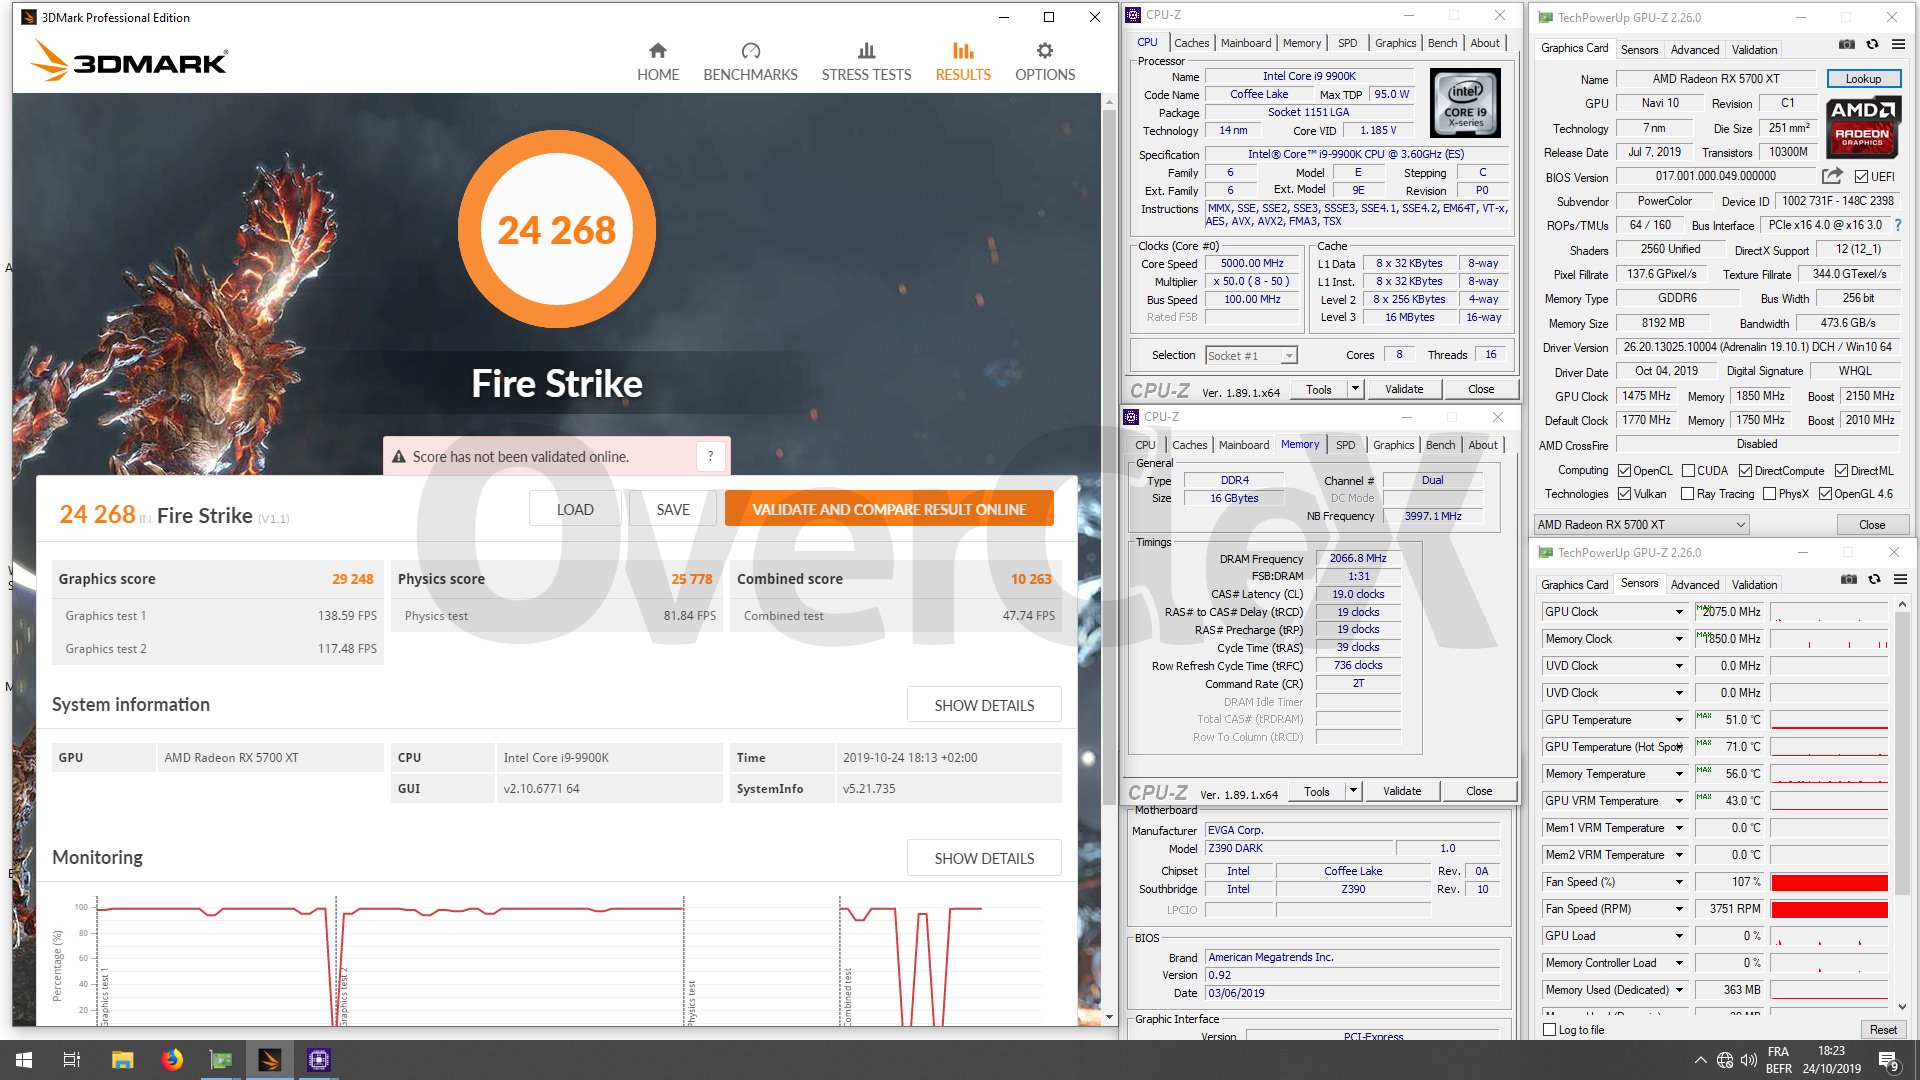
Task: Open Stress Tests bar icon
Action: 866,51
